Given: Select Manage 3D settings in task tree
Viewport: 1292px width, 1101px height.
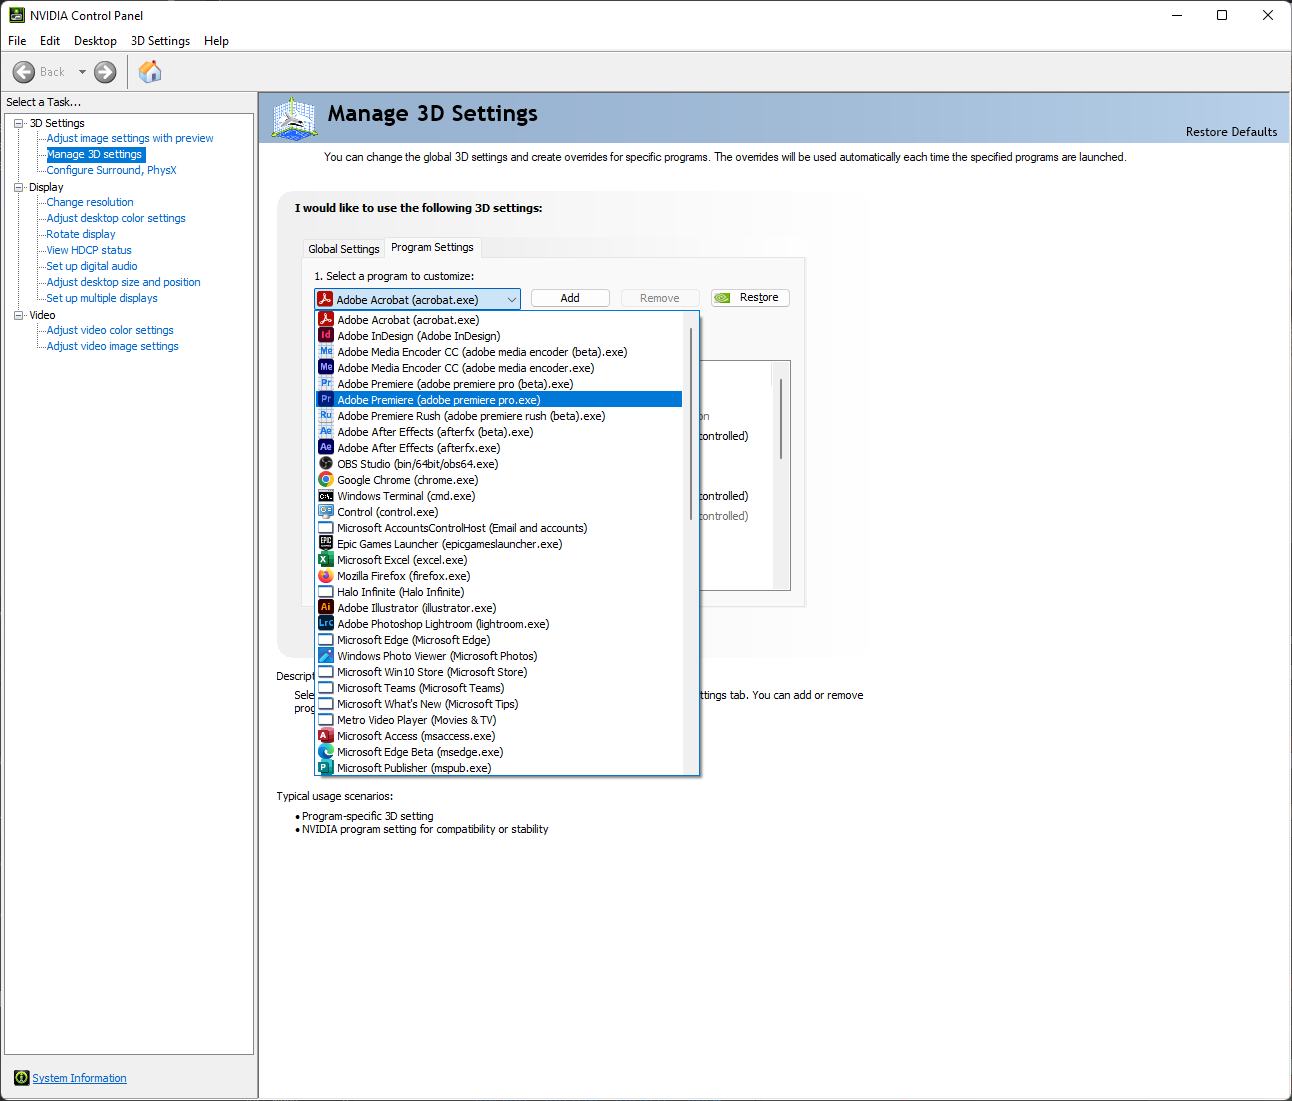Looking at the screenshot, I should coord(95,154).
